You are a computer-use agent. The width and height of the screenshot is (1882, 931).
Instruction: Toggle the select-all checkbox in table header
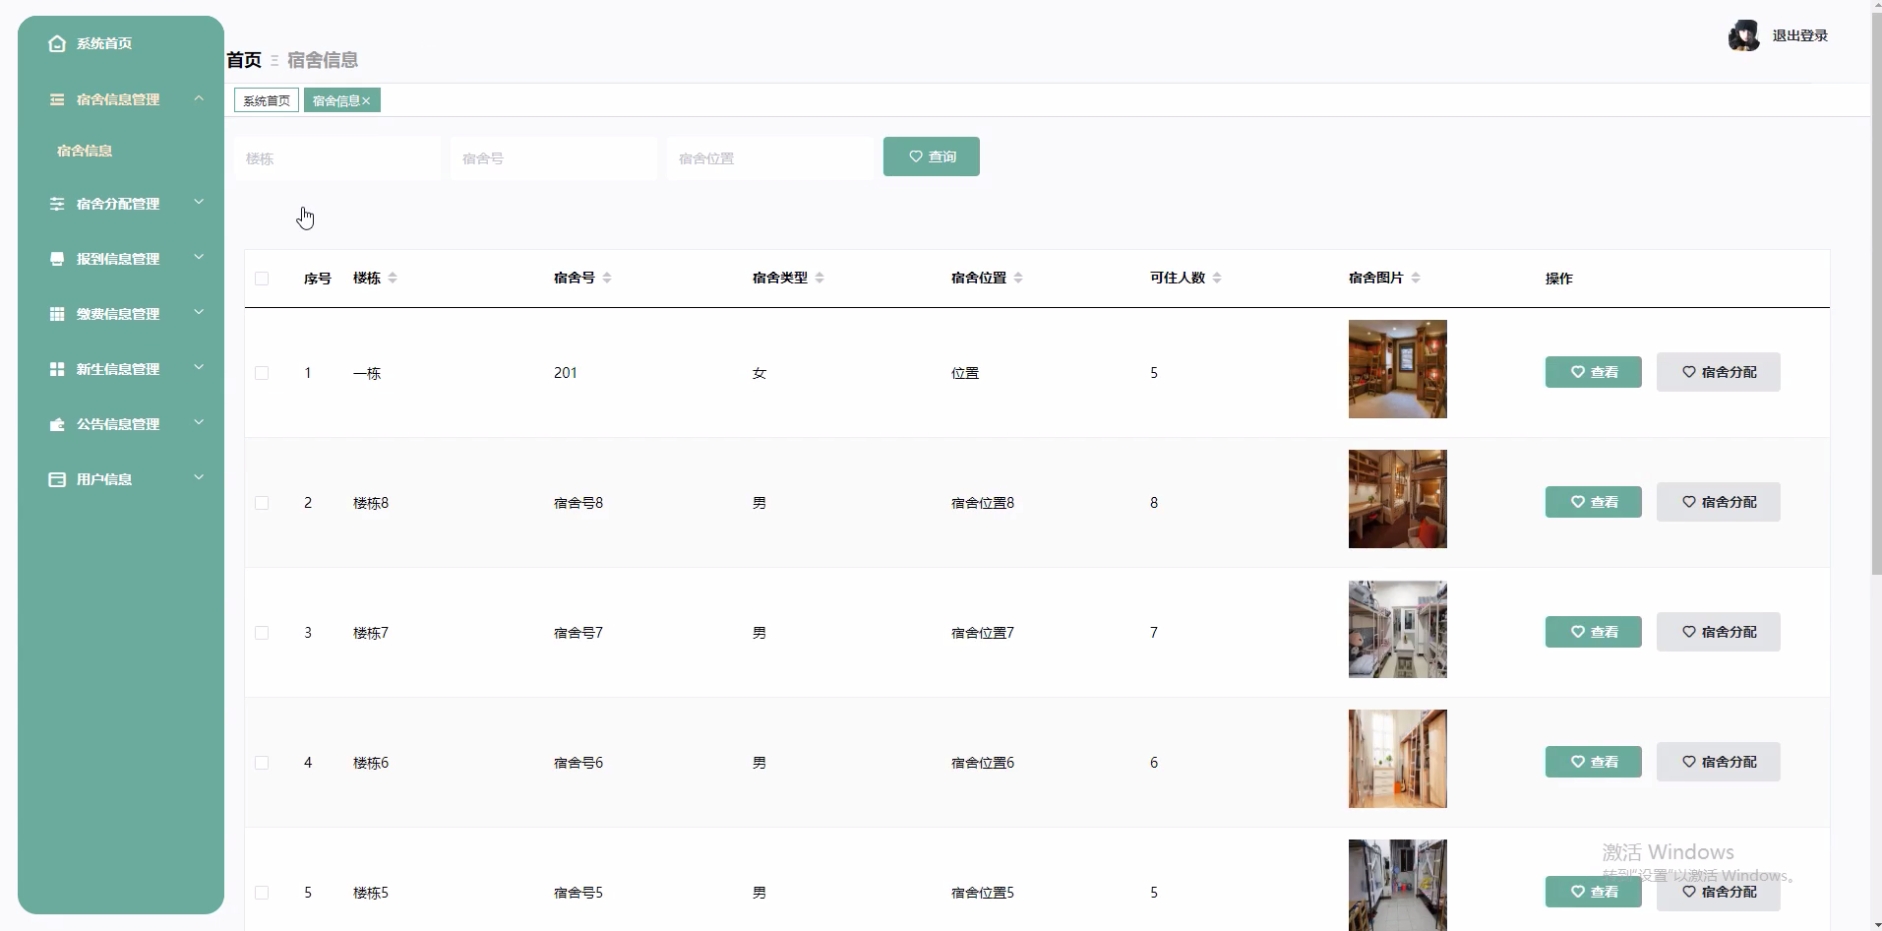point(262,278)
